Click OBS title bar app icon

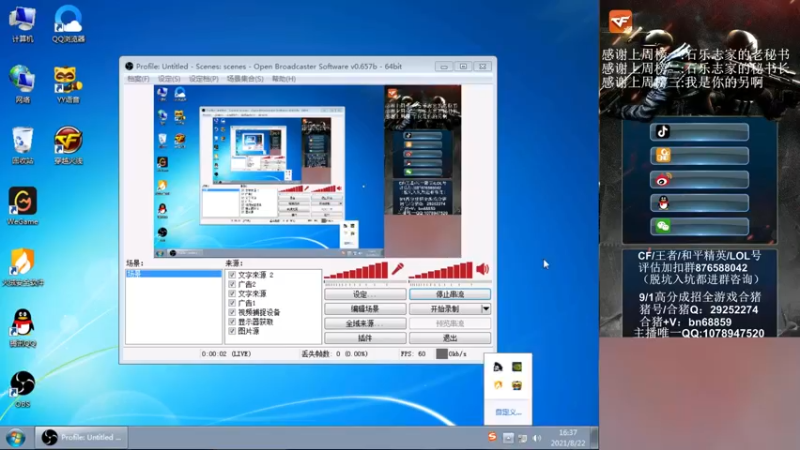[x=129, y=66]
